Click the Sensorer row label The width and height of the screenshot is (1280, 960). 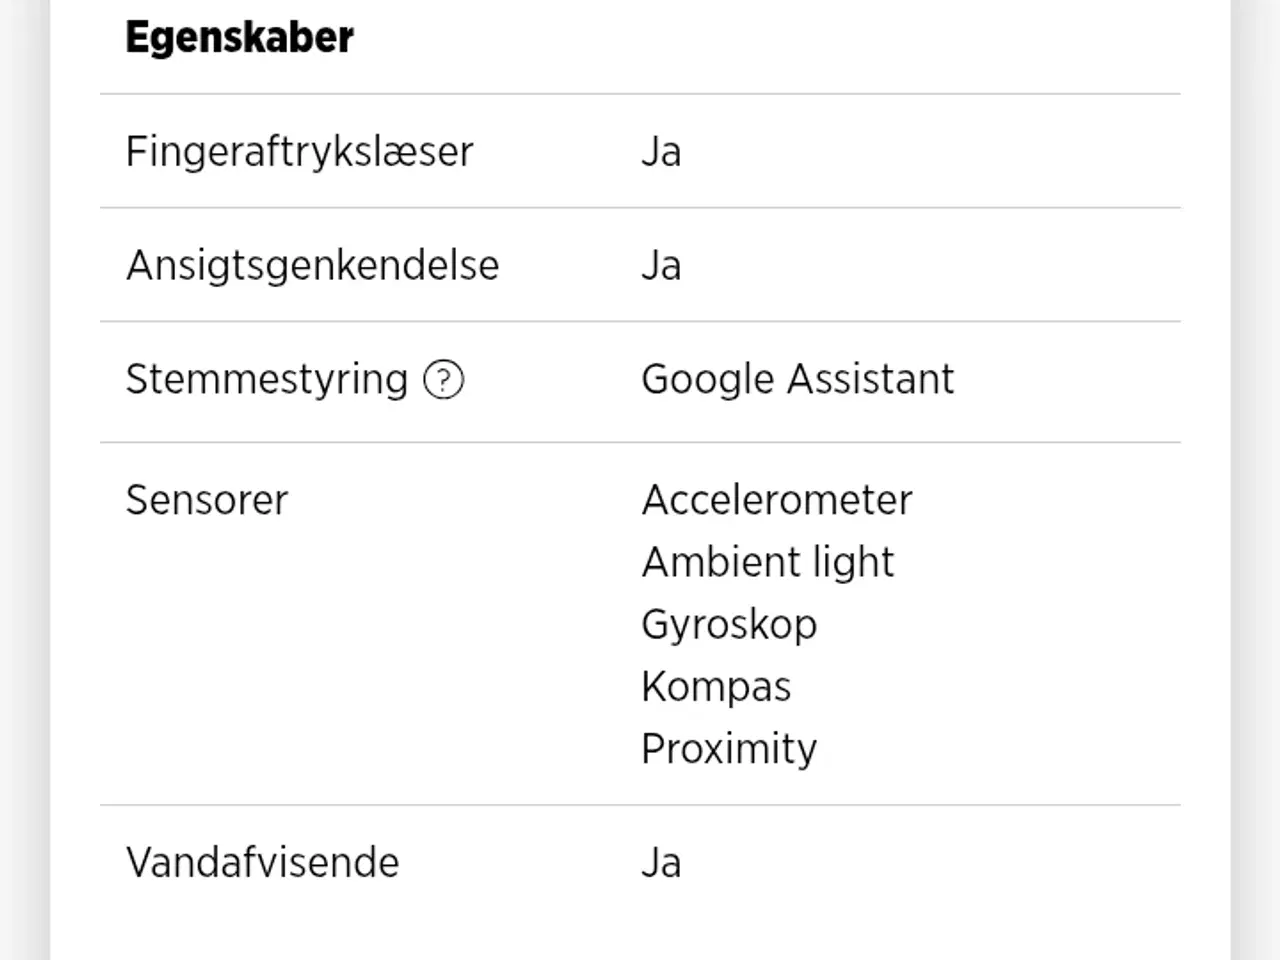click(x=206, y=500)
